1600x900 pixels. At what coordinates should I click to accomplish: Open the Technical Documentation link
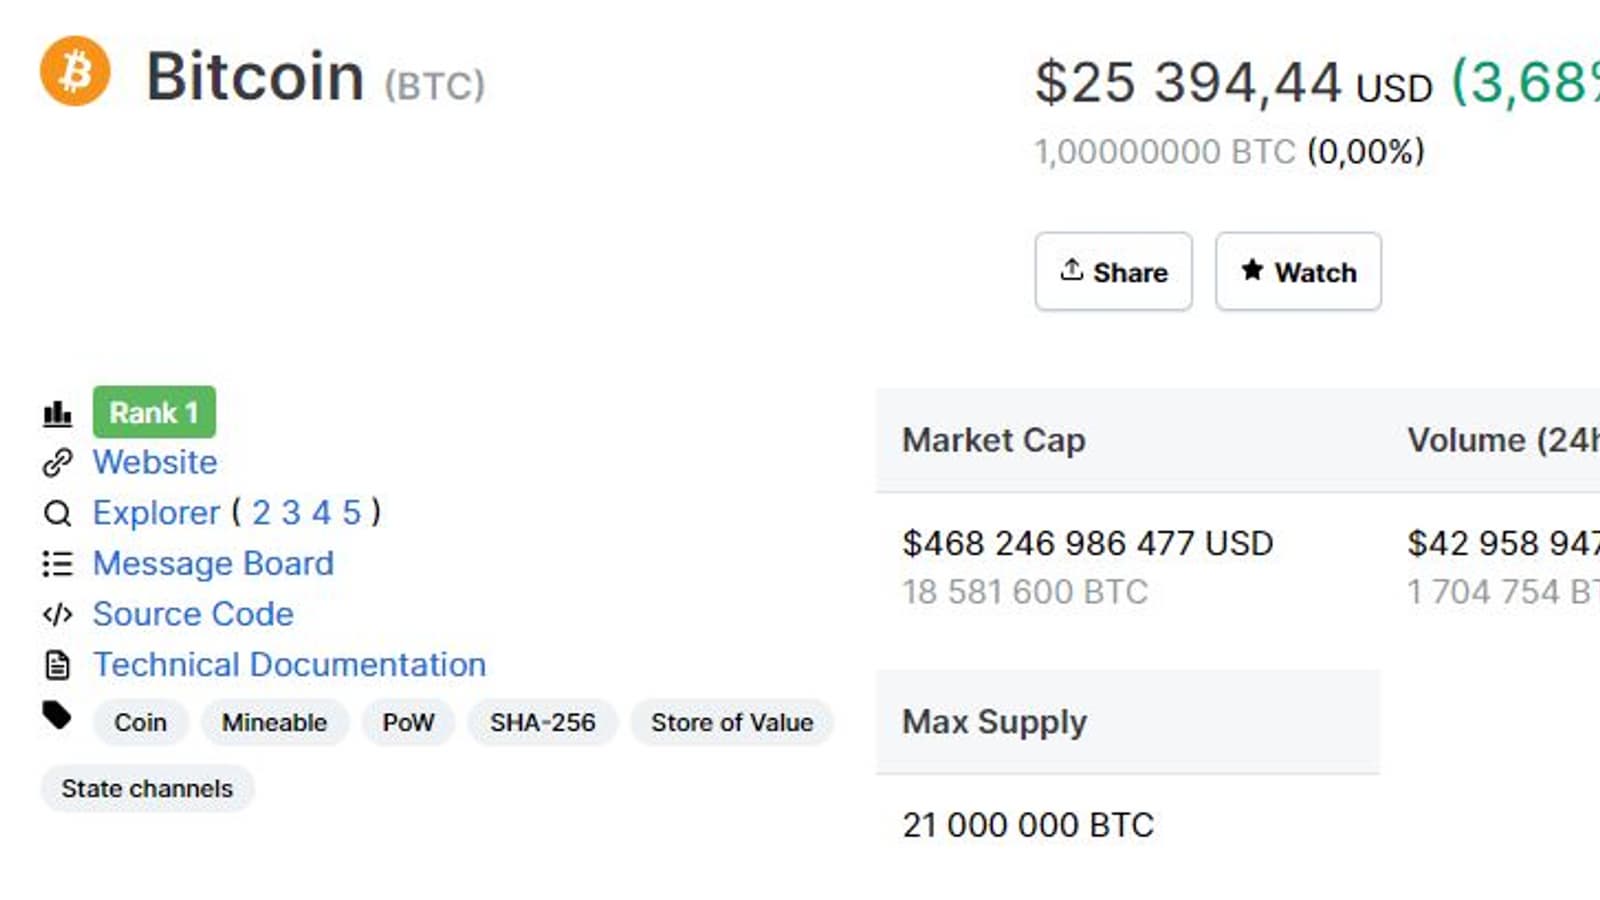tap(289, 665)
